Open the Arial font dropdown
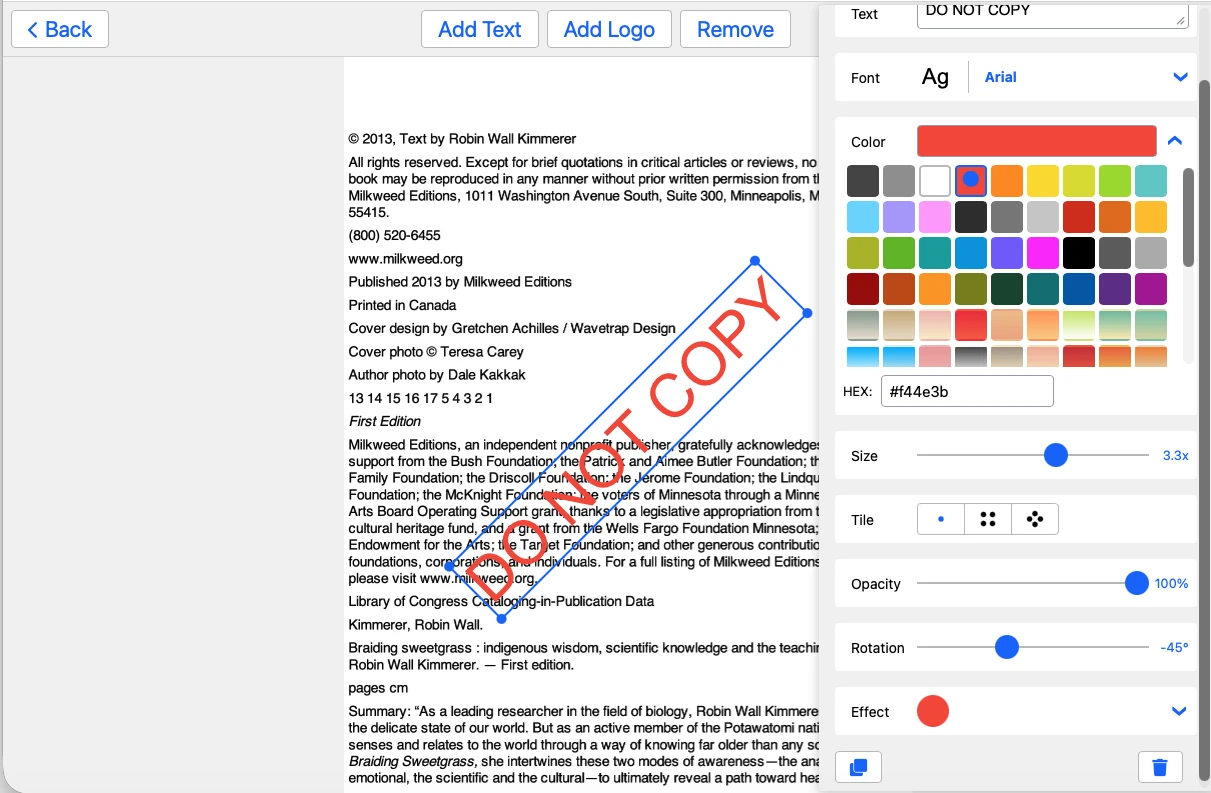Screen dimensions: 1211x793 1180,76
